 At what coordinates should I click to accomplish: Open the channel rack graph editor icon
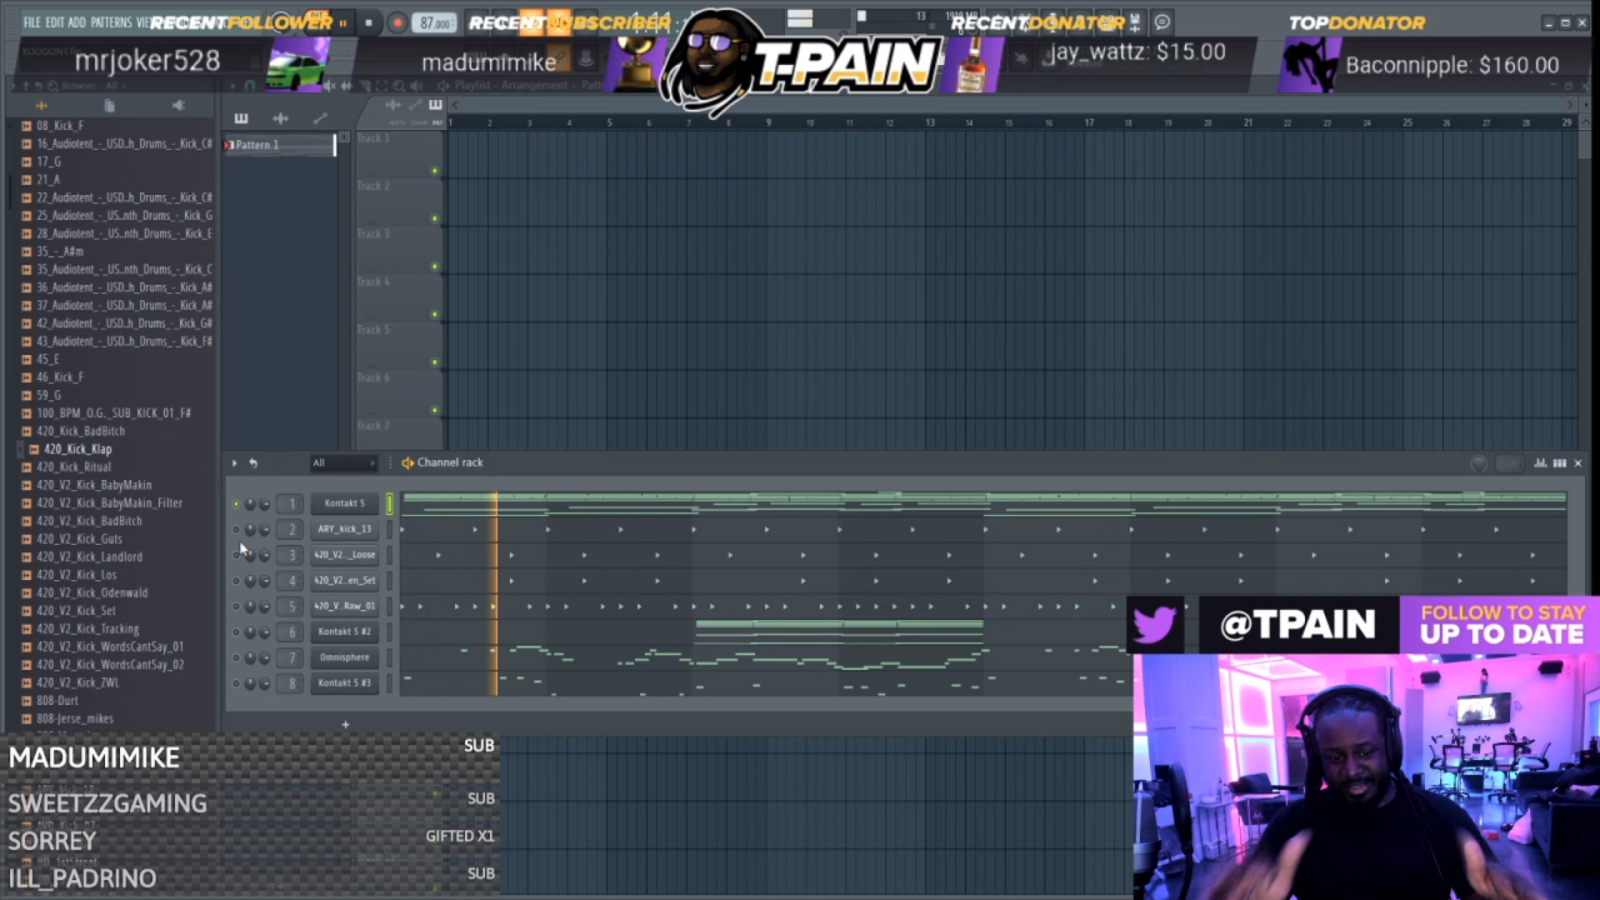point(1540,463)
